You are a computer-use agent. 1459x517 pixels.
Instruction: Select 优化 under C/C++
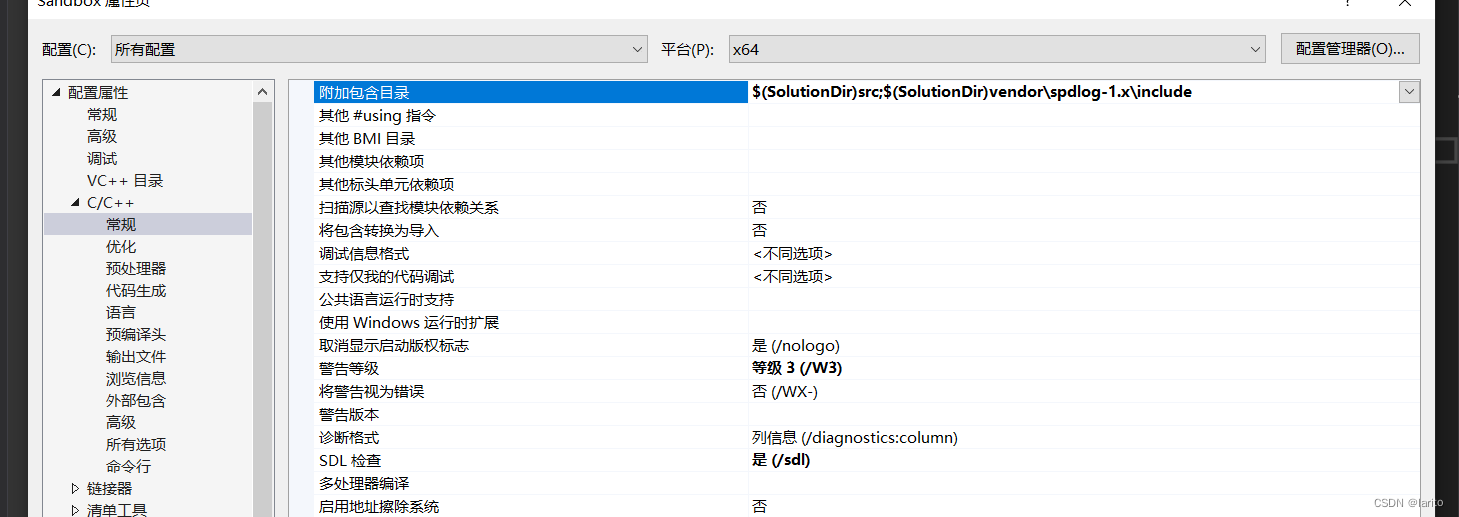point(121,247)
